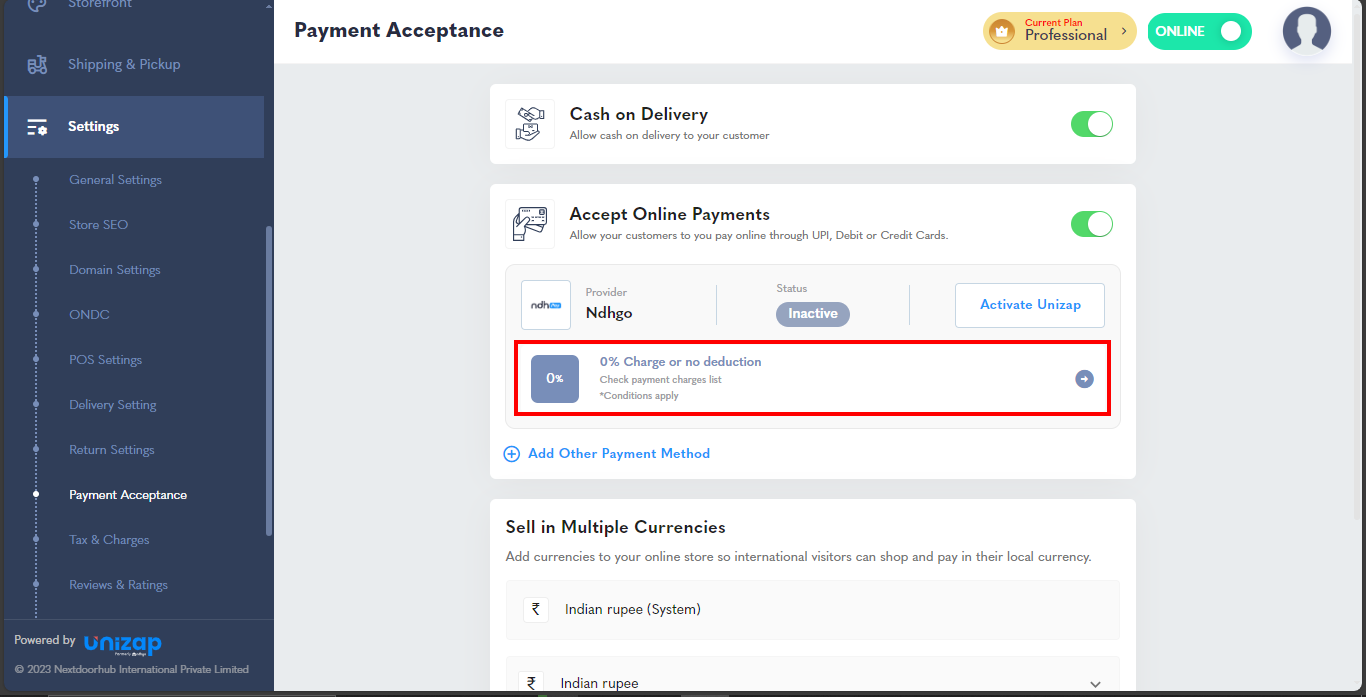Switch the store ONLINE toggle
1366x697 pixels.
pyautogui.click(x=1199, y=31)
